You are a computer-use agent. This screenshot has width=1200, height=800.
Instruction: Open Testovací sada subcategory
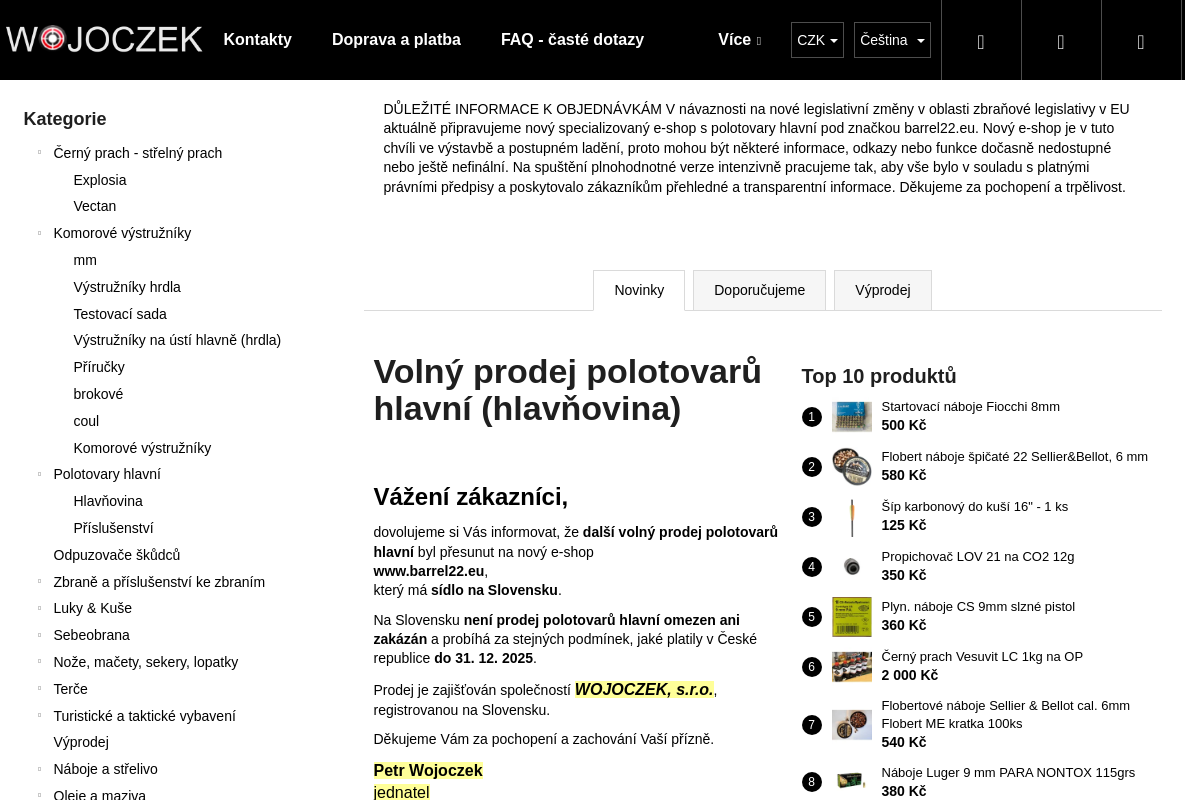[120, 314]
